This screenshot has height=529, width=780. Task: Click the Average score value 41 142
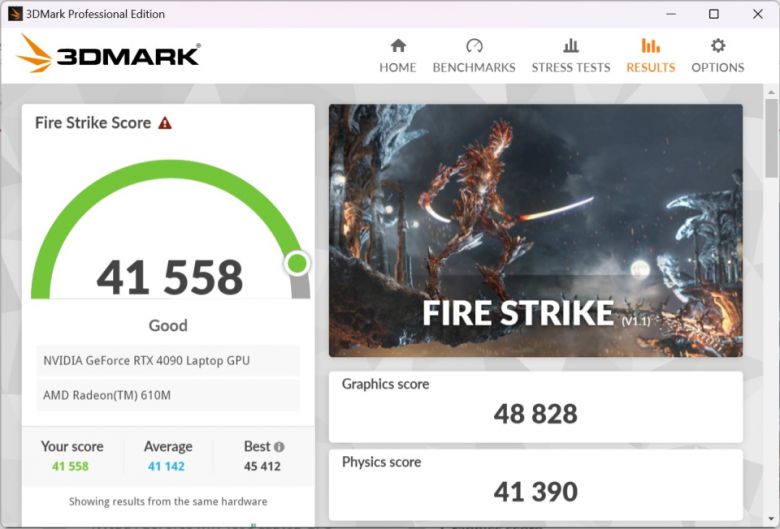pyautogui.click(x=168, y=466)
